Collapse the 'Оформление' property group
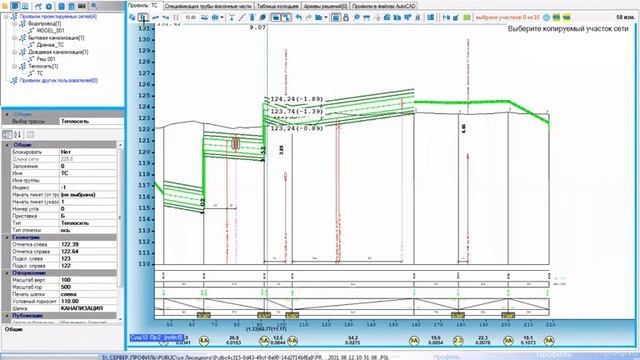 click(7, 273)
